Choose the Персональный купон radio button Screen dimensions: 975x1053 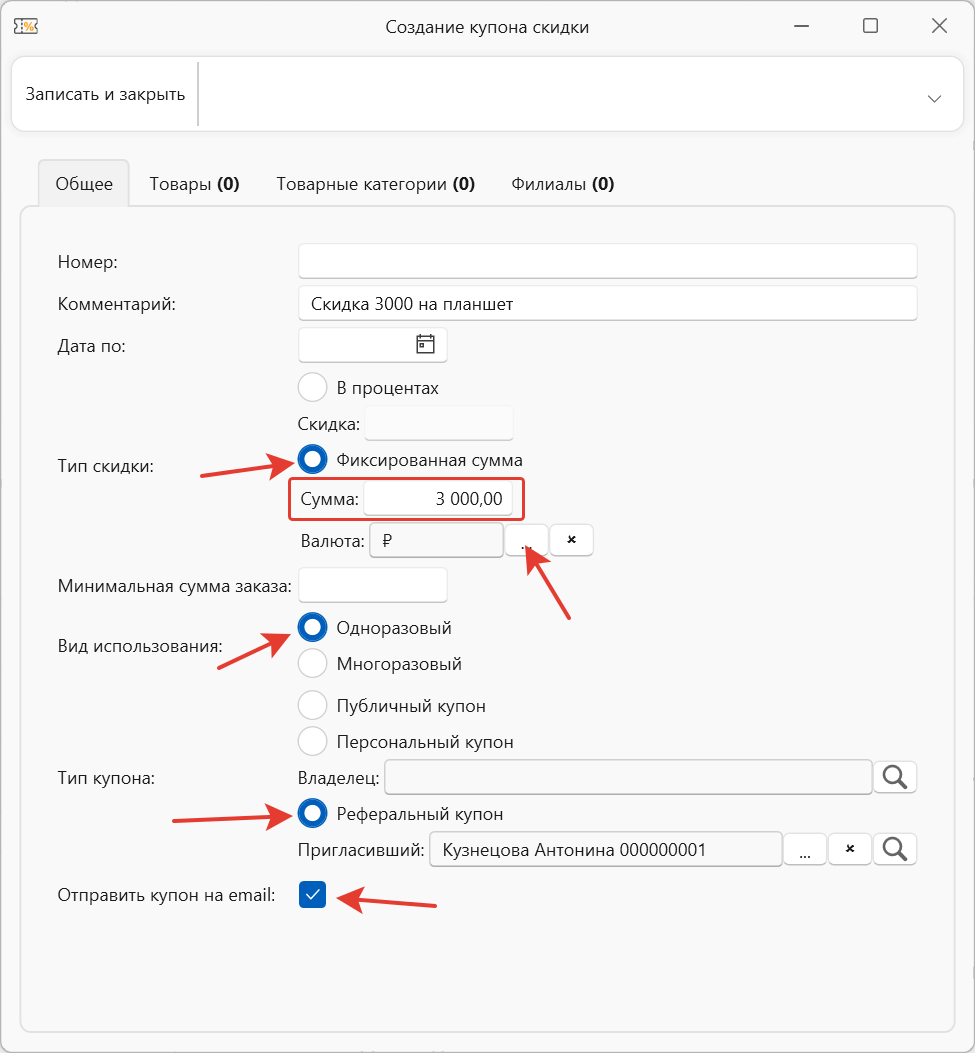coord(313,742)
